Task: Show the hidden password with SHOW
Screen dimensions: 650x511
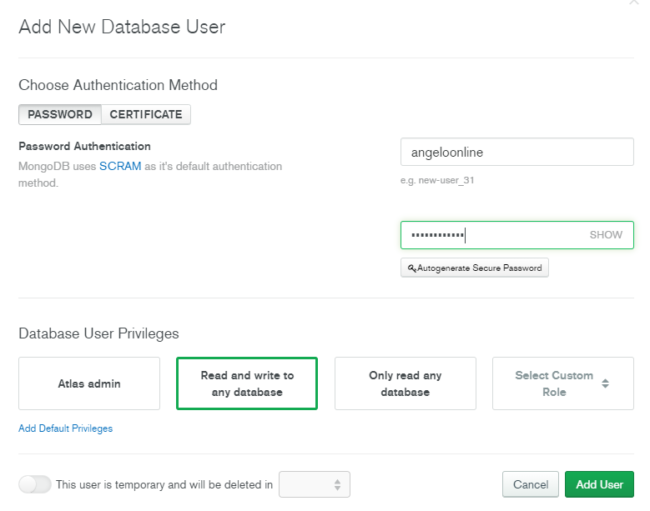Action: point(606,235)
